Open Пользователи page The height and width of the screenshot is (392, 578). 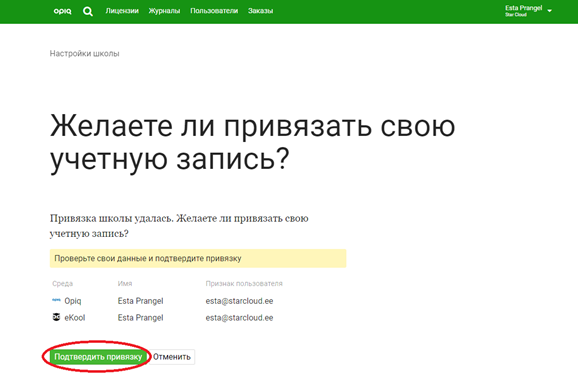[214, 11]
